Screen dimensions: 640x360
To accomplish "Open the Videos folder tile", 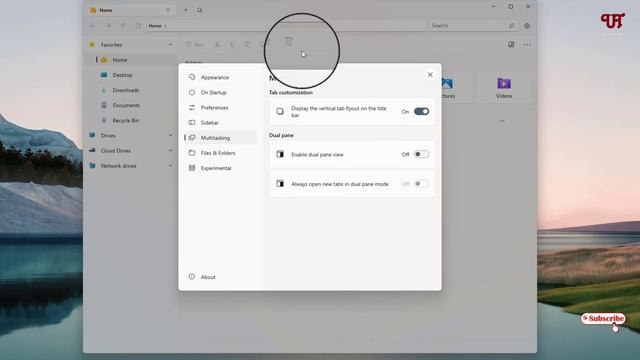I will (x=504, y=87).
